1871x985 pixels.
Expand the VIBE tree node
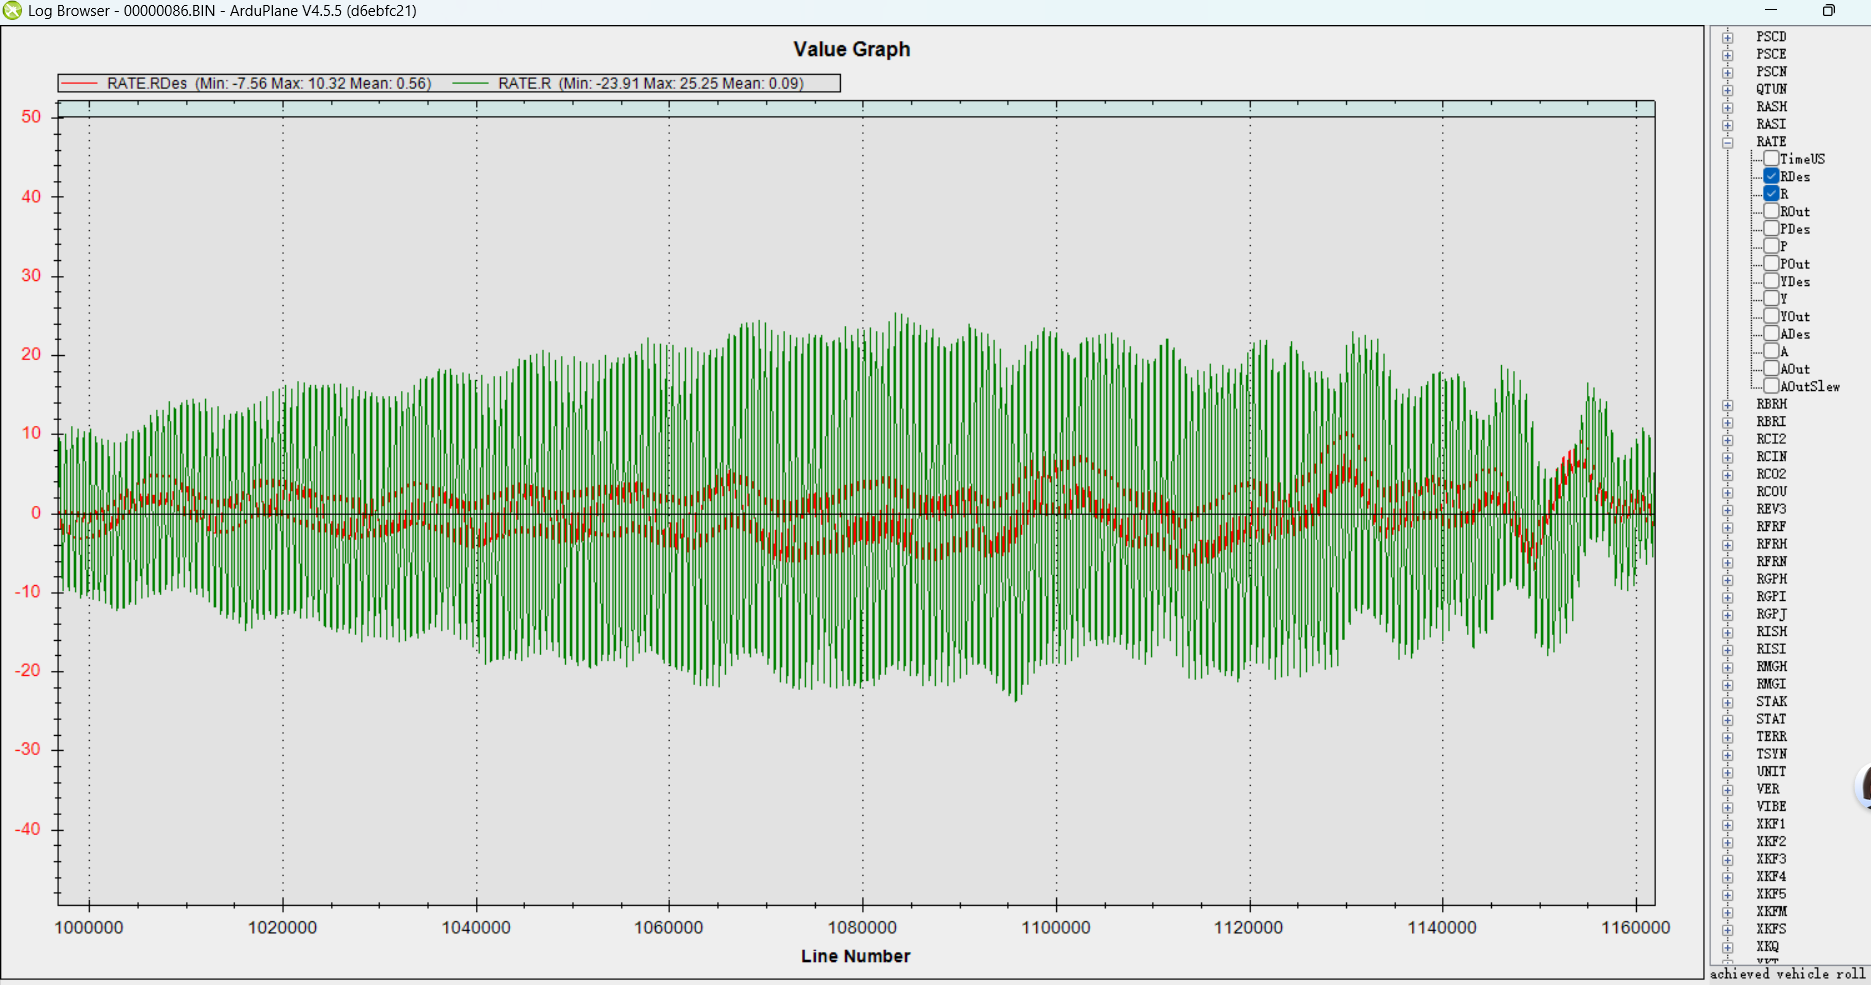(x=1727, y=807)
